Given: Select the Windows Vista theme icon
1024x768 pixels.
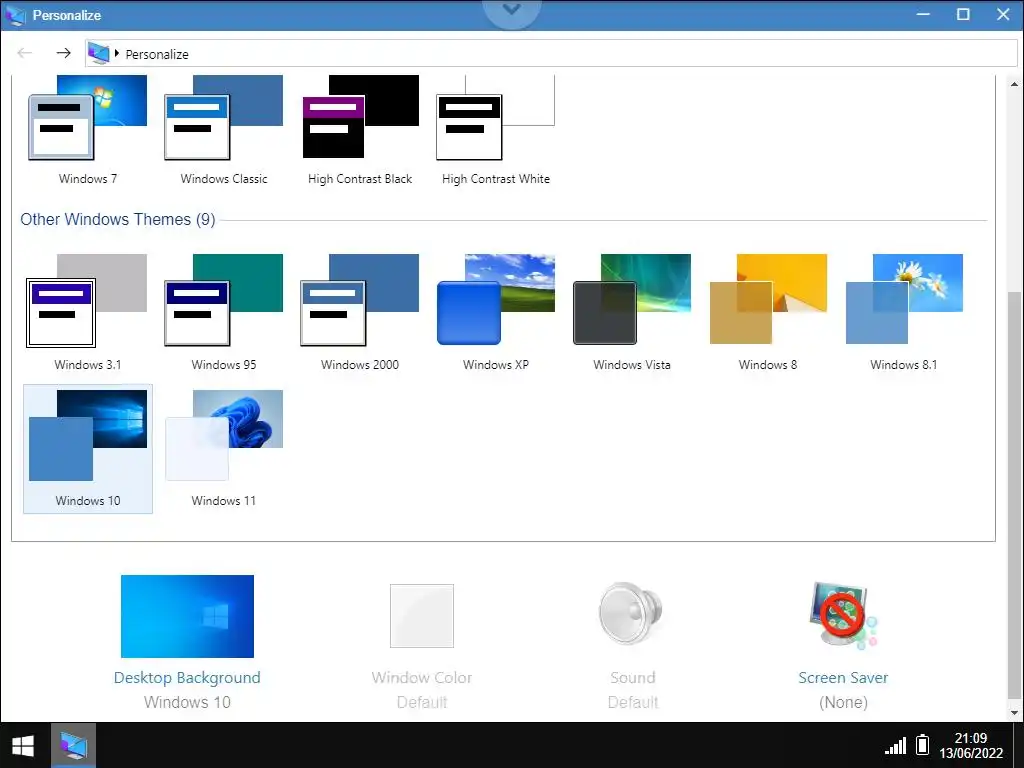Looking at the screenshot, I should (632, 300).
